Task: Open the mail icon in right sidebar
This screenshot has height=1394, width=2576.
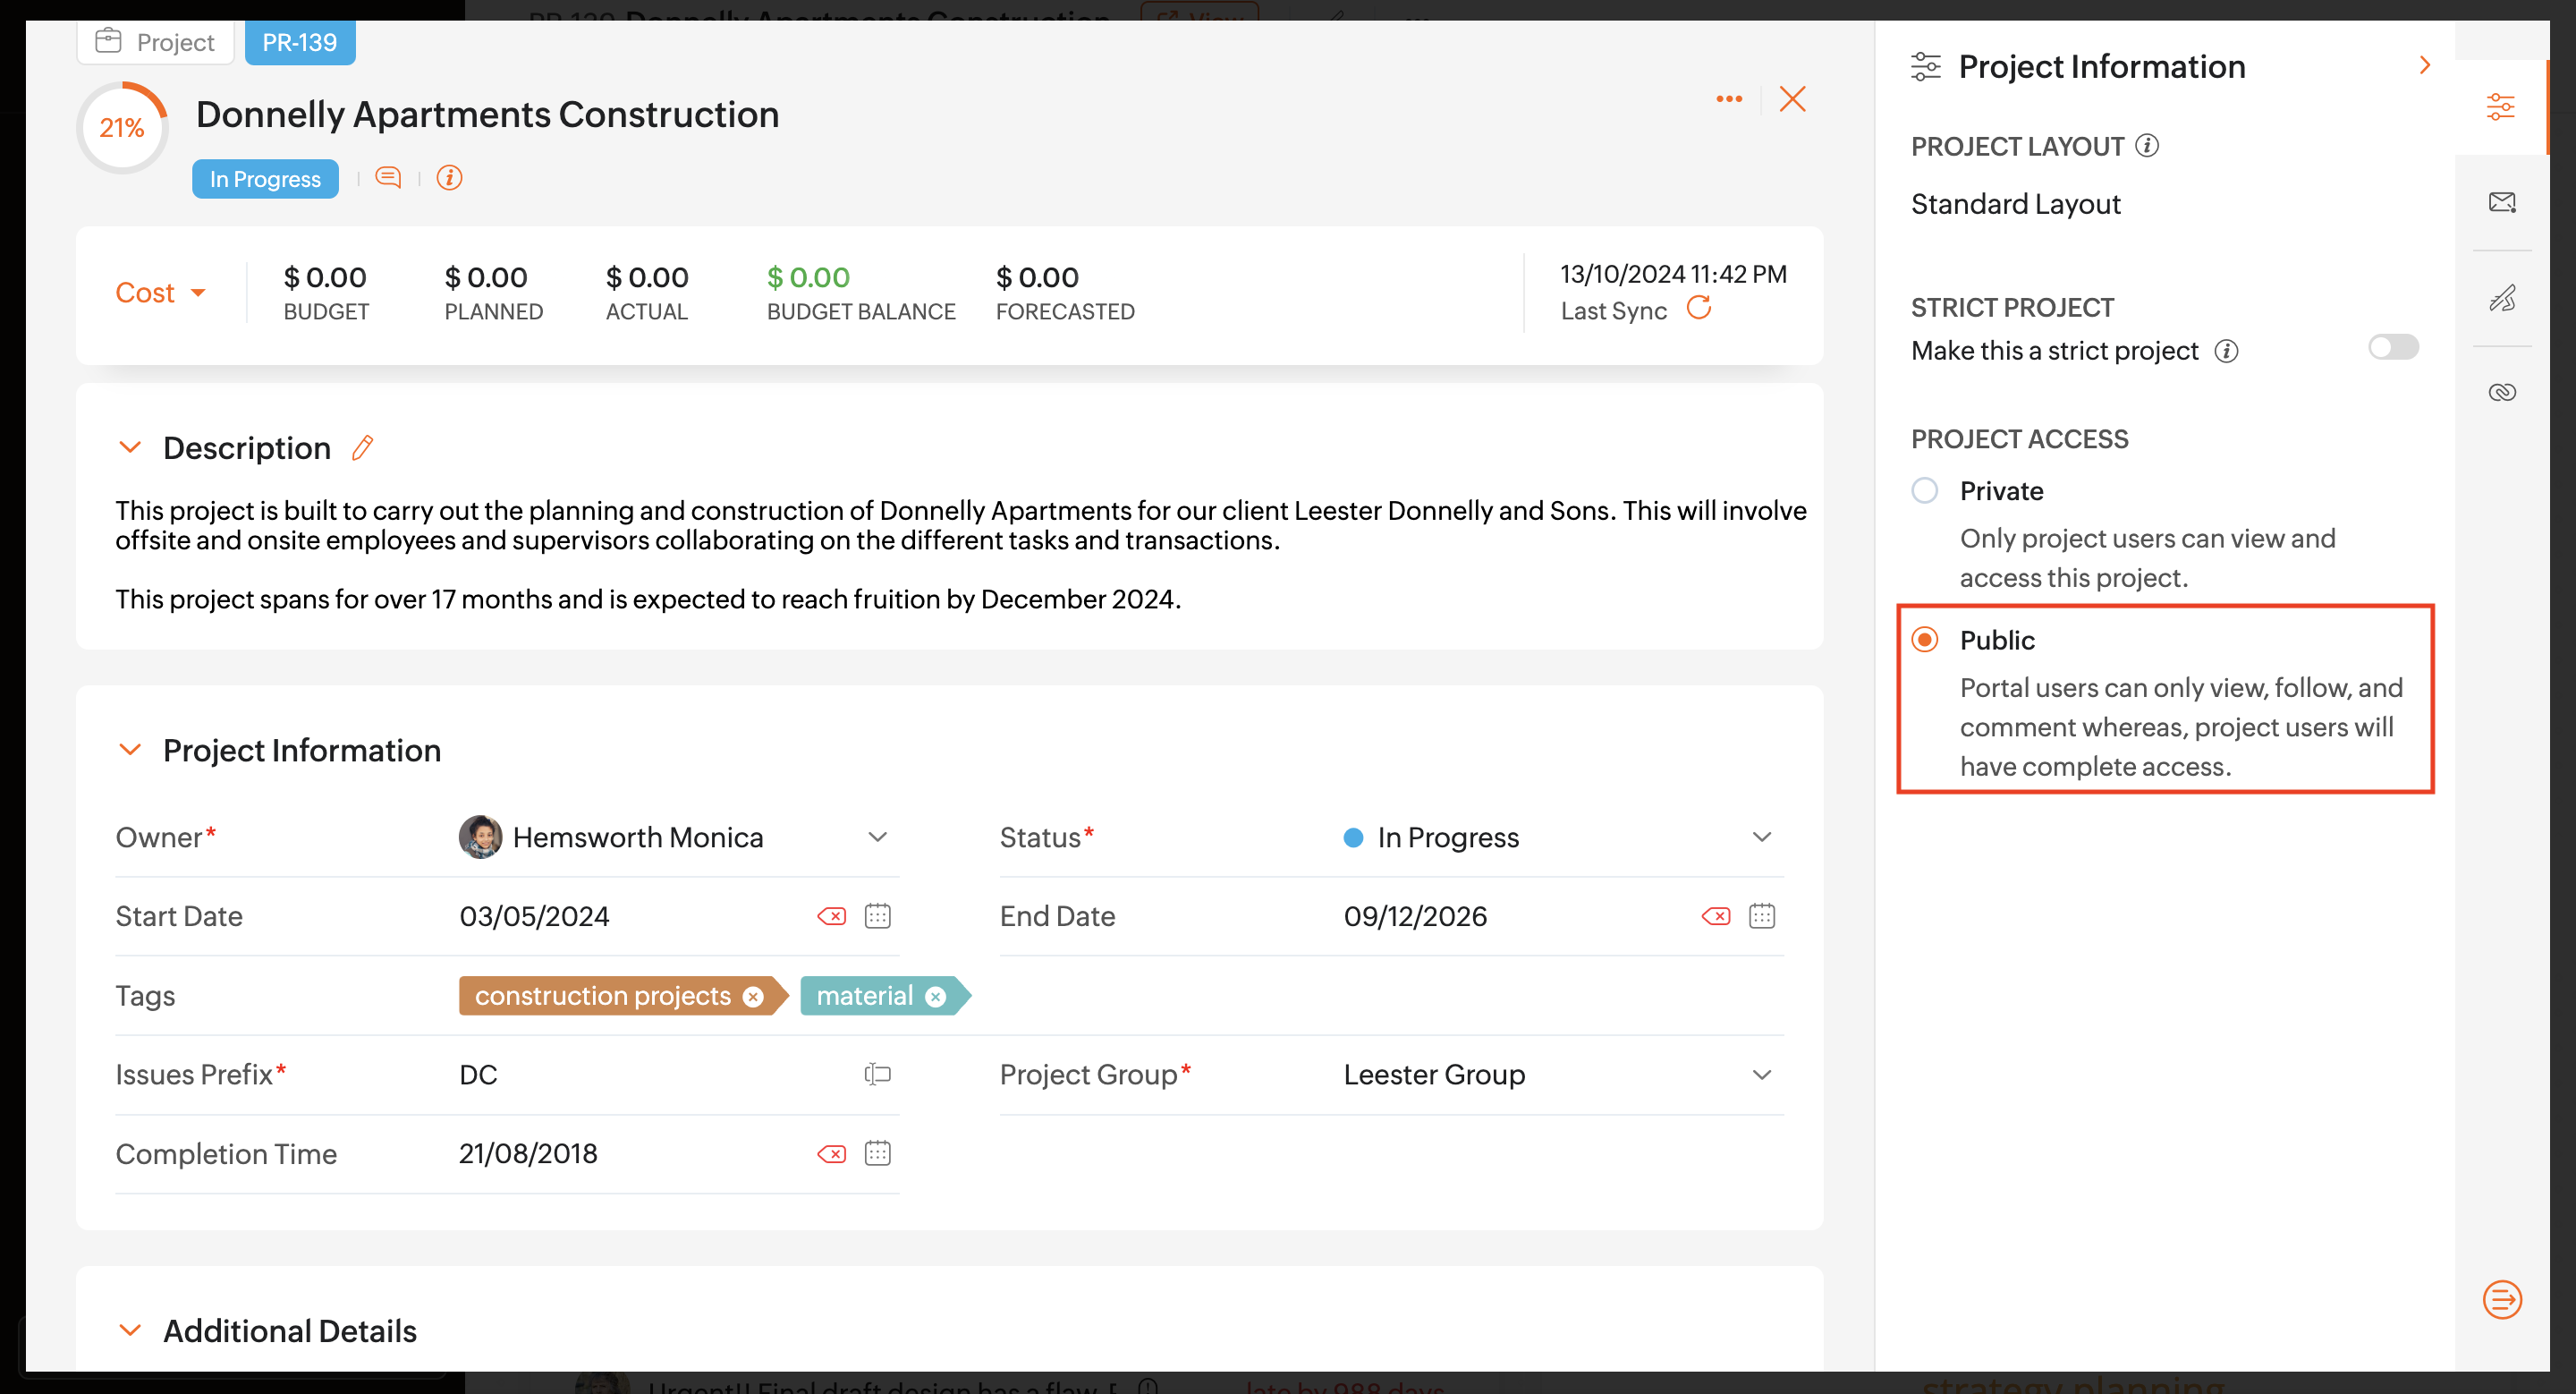Action: tap(2501, 202)
